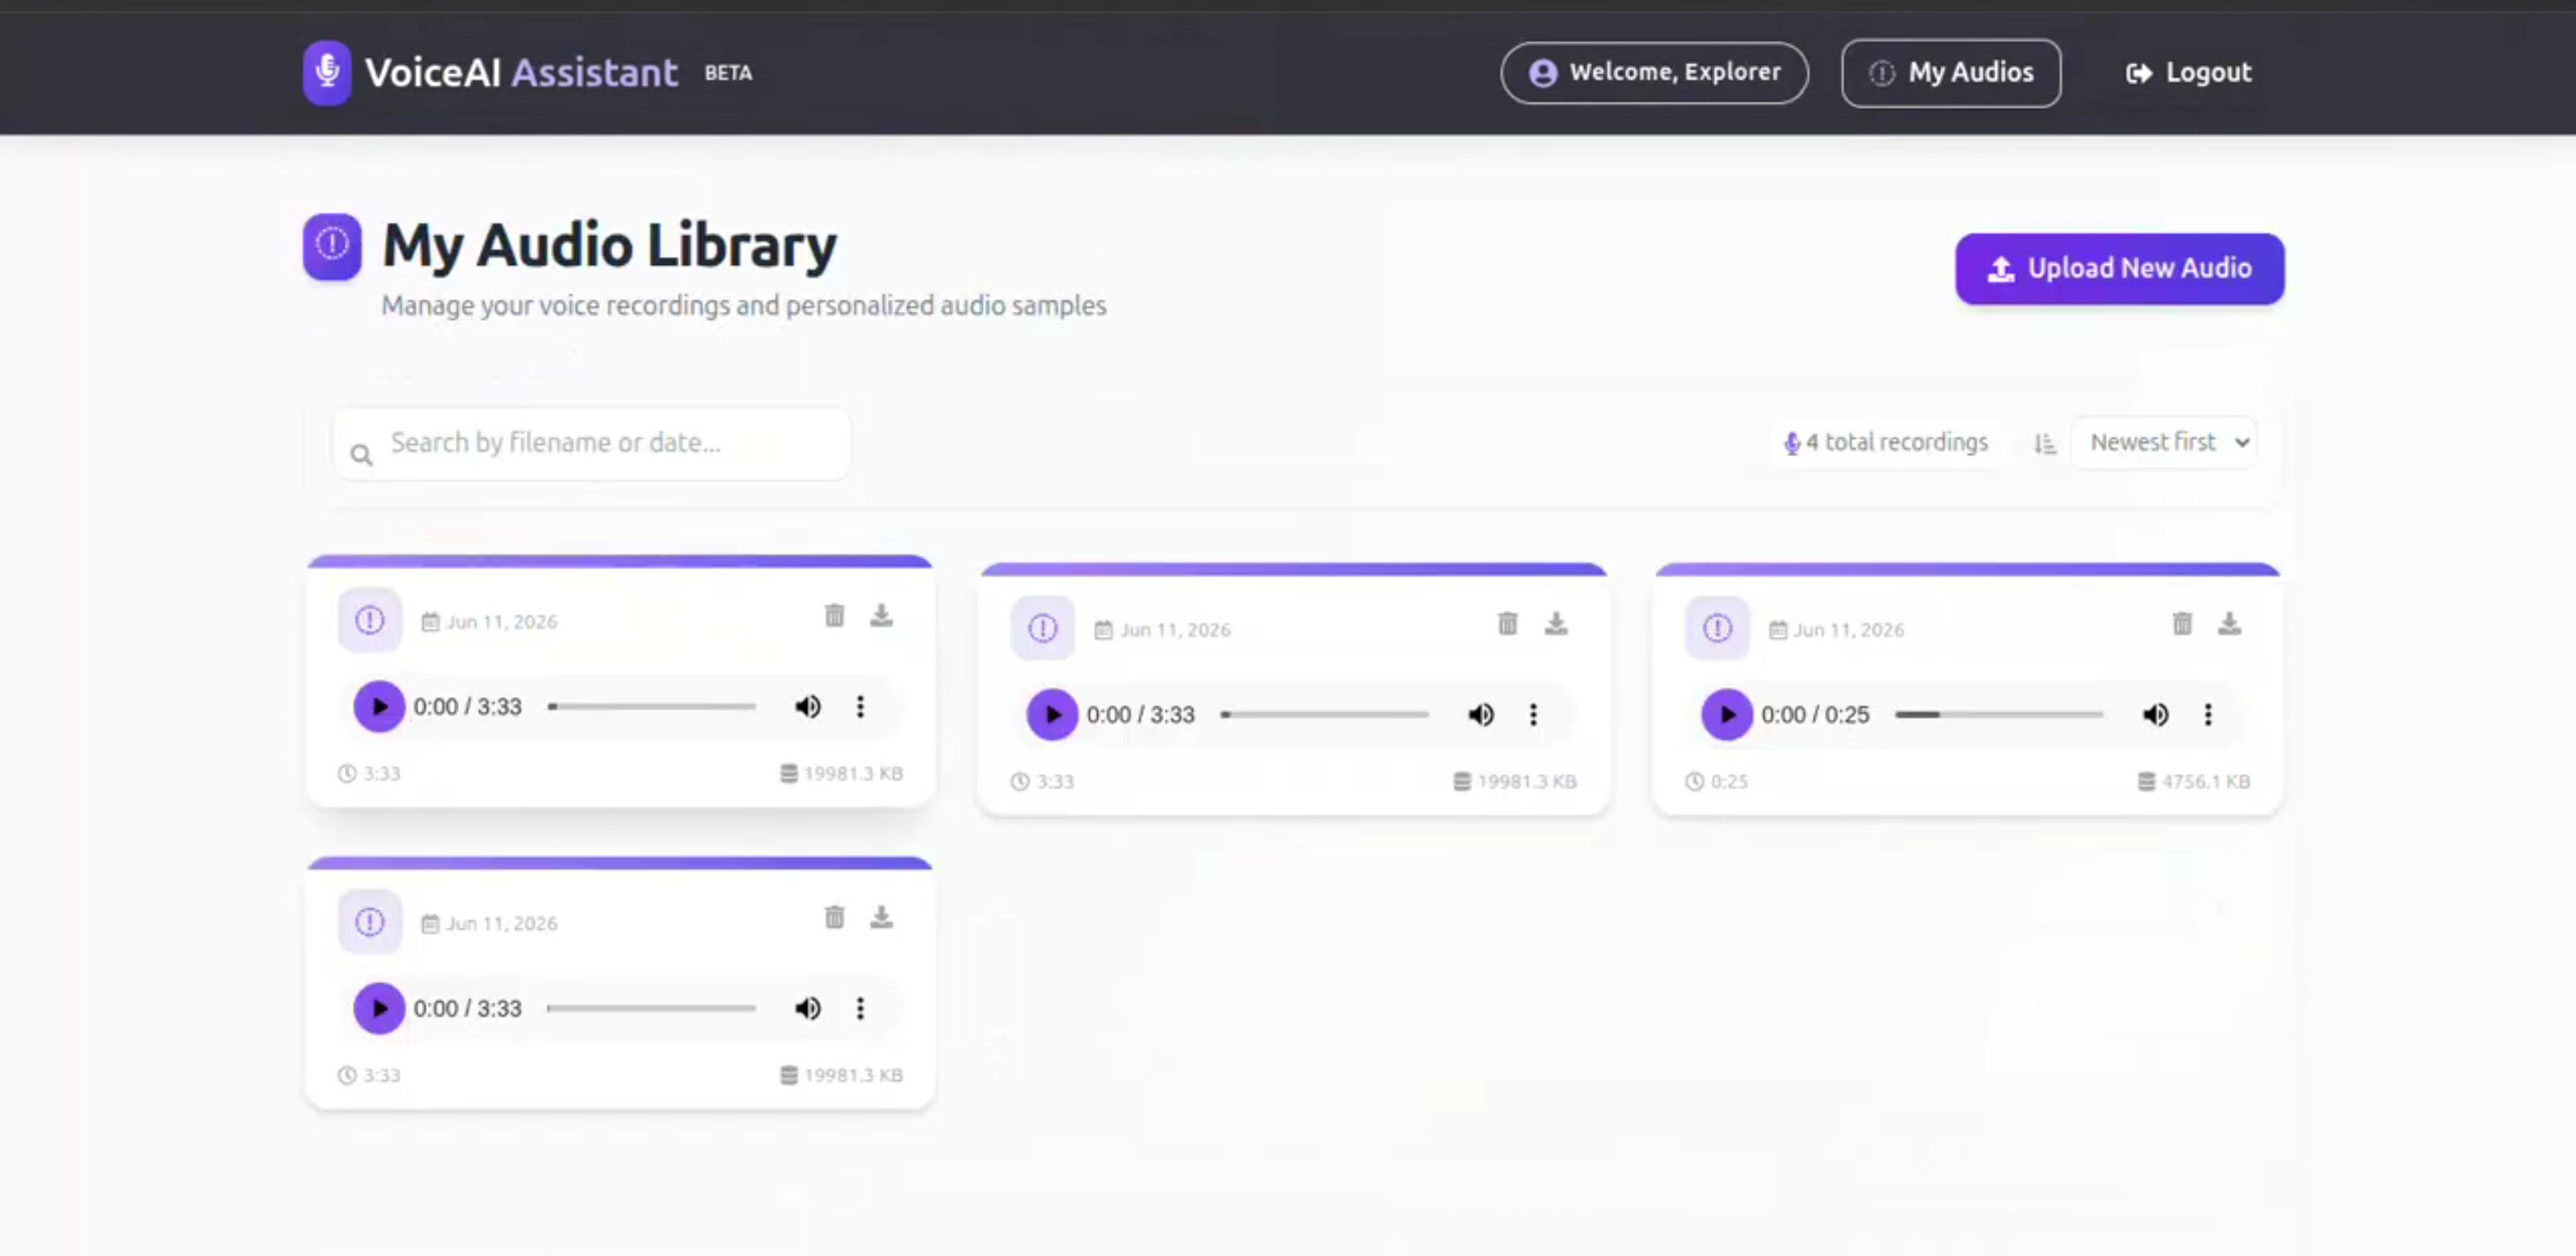Play the first recording card's audio
2576x1256 pixels.
tap(379, 706)
